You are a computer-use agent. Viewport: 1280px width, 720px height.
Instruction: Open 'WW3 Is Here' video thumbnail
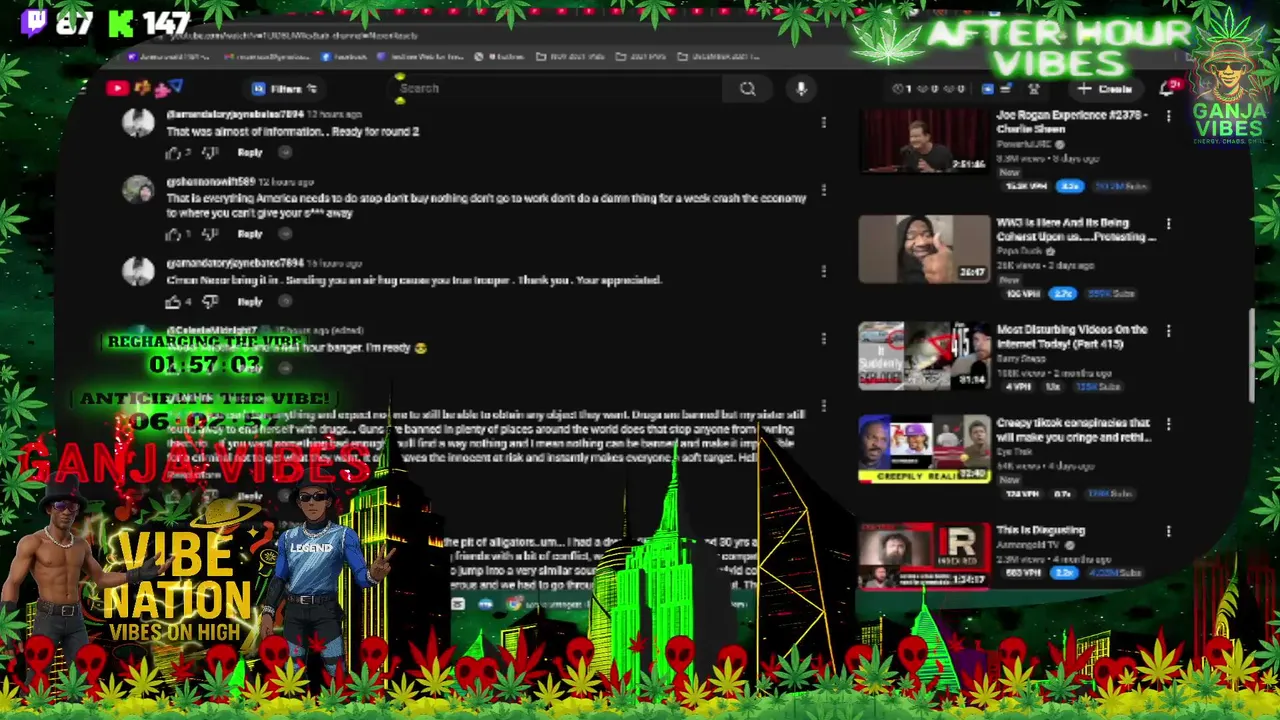click(x=925, y=249)
